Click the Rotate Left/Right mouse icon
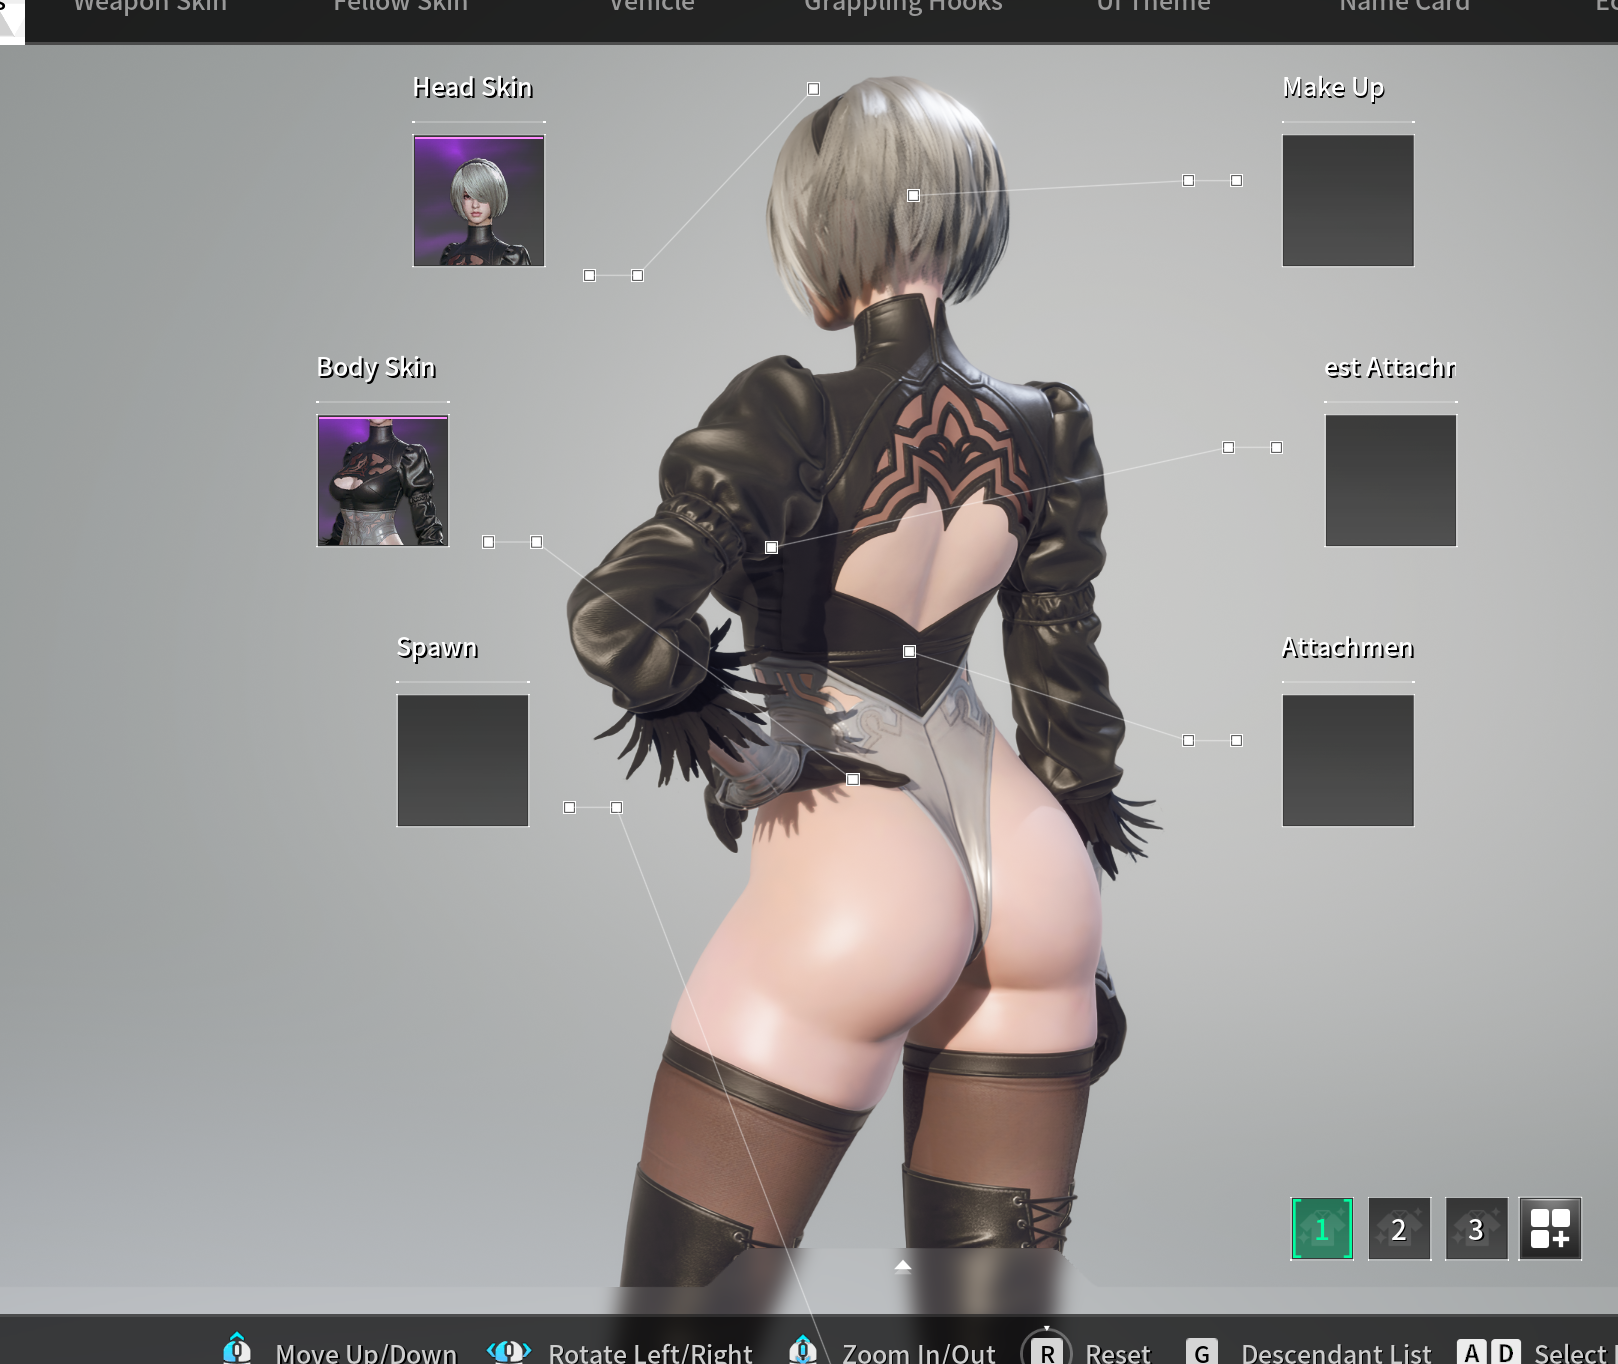Viewport: 1618px width, 1364px height. pyautogui.click(x=509, y=1351)
